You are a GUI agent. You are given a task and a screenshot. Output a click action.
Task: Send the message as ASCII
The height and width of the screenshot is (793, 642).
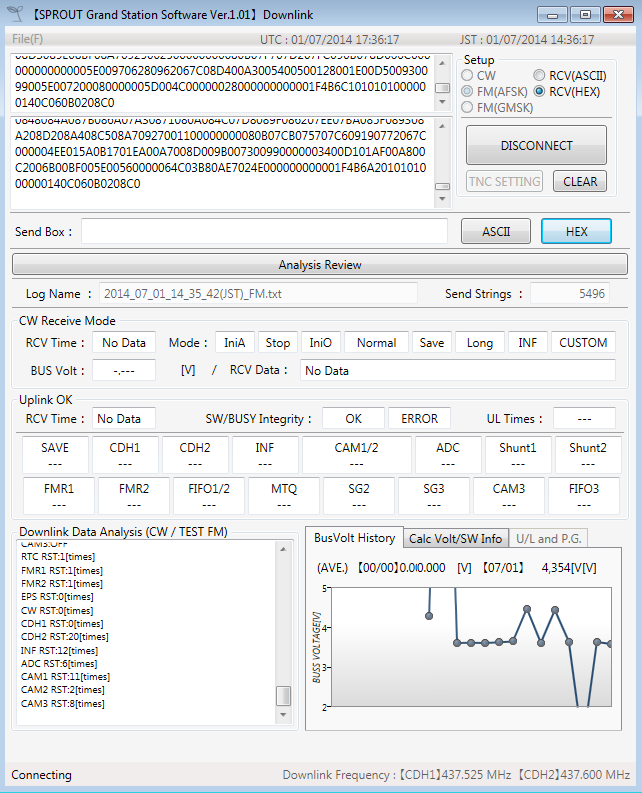[x=496, y=231]
